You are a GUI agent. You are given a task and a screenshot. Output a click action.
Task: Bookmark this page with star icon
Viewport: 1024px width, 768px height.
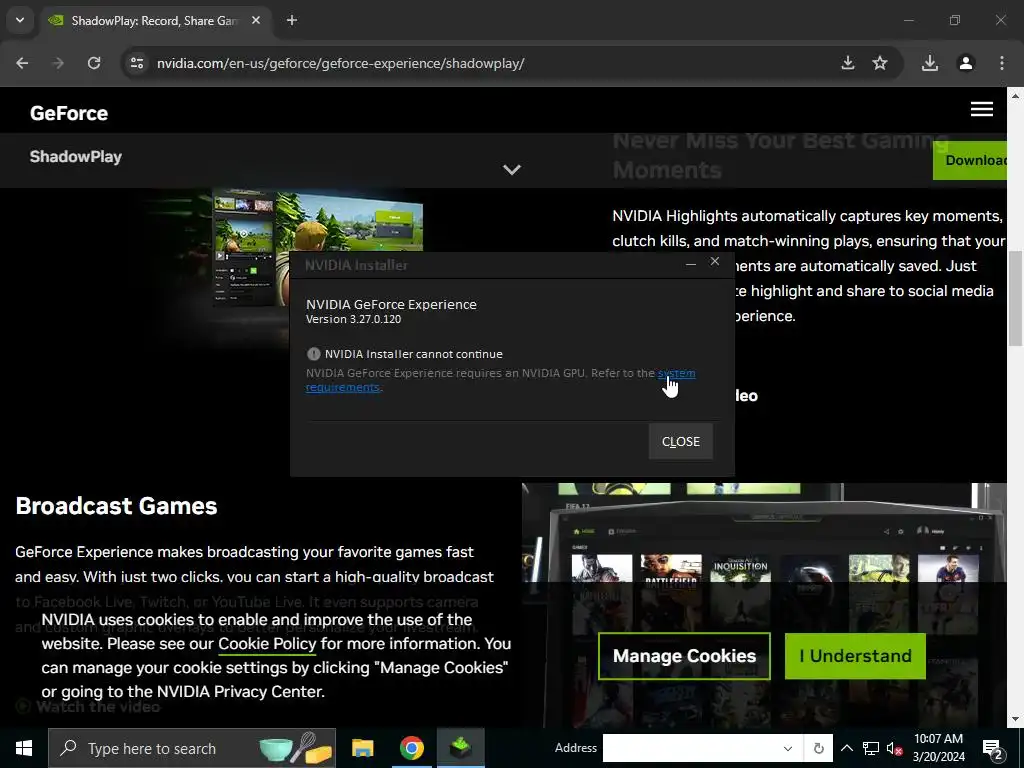coord(880,63)
